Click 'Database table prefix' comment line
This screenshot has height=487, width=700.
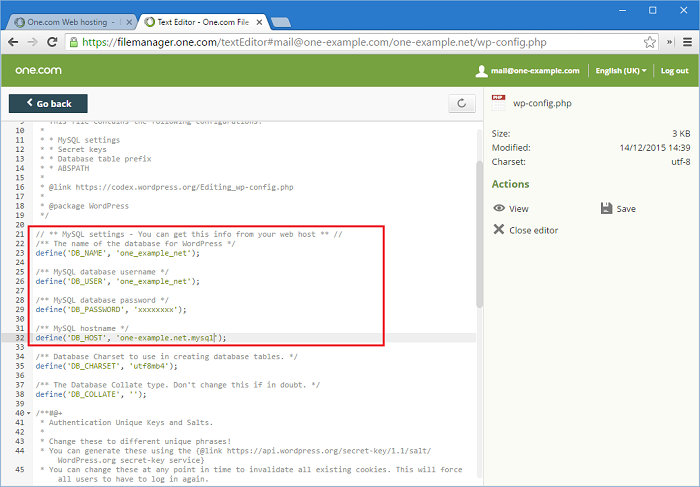(x=96, y=159)
